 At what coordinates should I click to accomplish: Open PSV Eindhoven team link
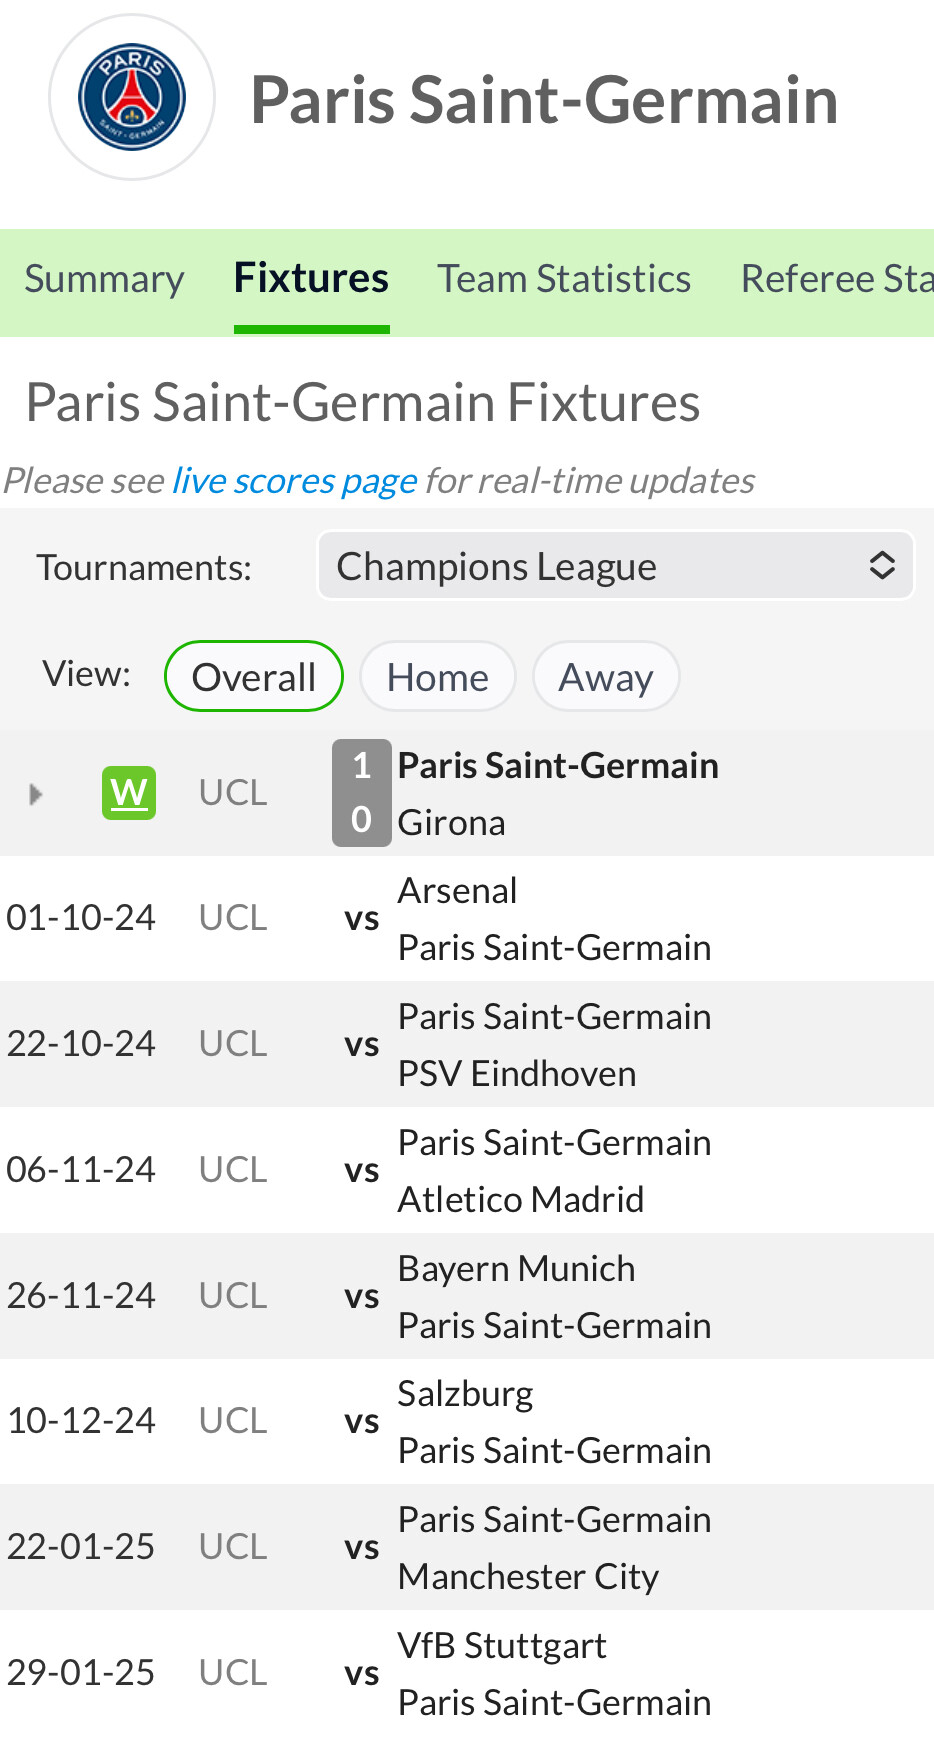click(516, 1074)
